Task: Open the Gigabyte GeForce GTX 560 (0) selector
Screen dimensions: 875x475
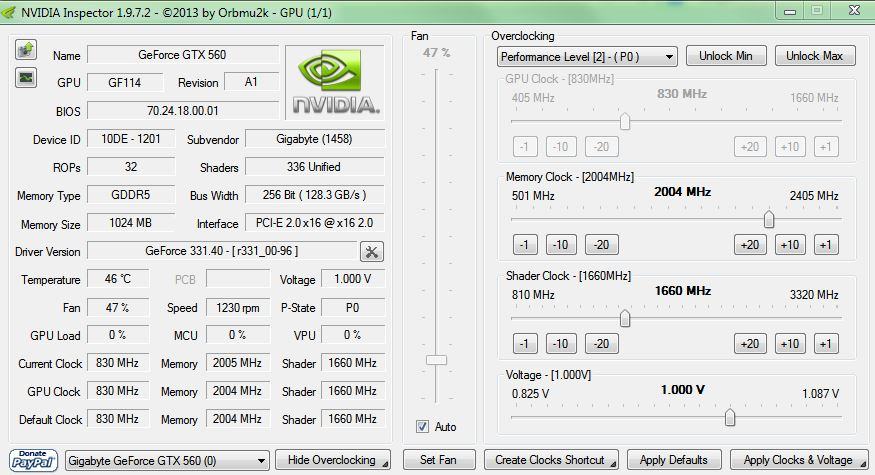Action: point(167,460)
